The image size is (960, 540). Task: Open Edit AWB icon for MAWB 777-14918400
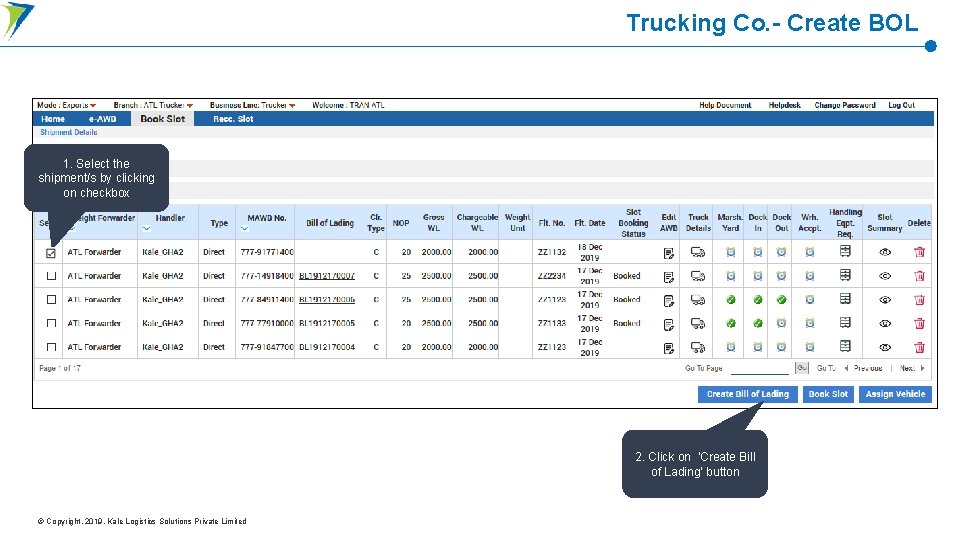(669, 277)
